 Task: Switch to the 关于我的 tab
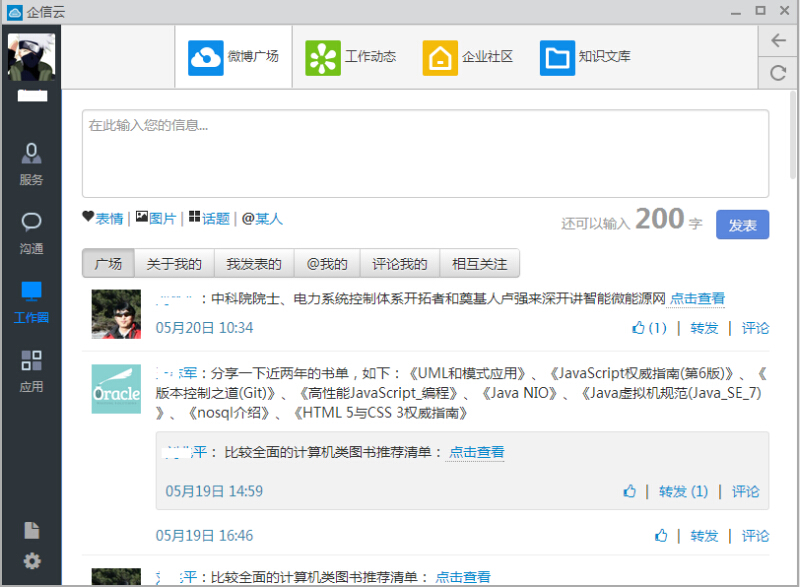pyautogui.click(x=174, y=263)
